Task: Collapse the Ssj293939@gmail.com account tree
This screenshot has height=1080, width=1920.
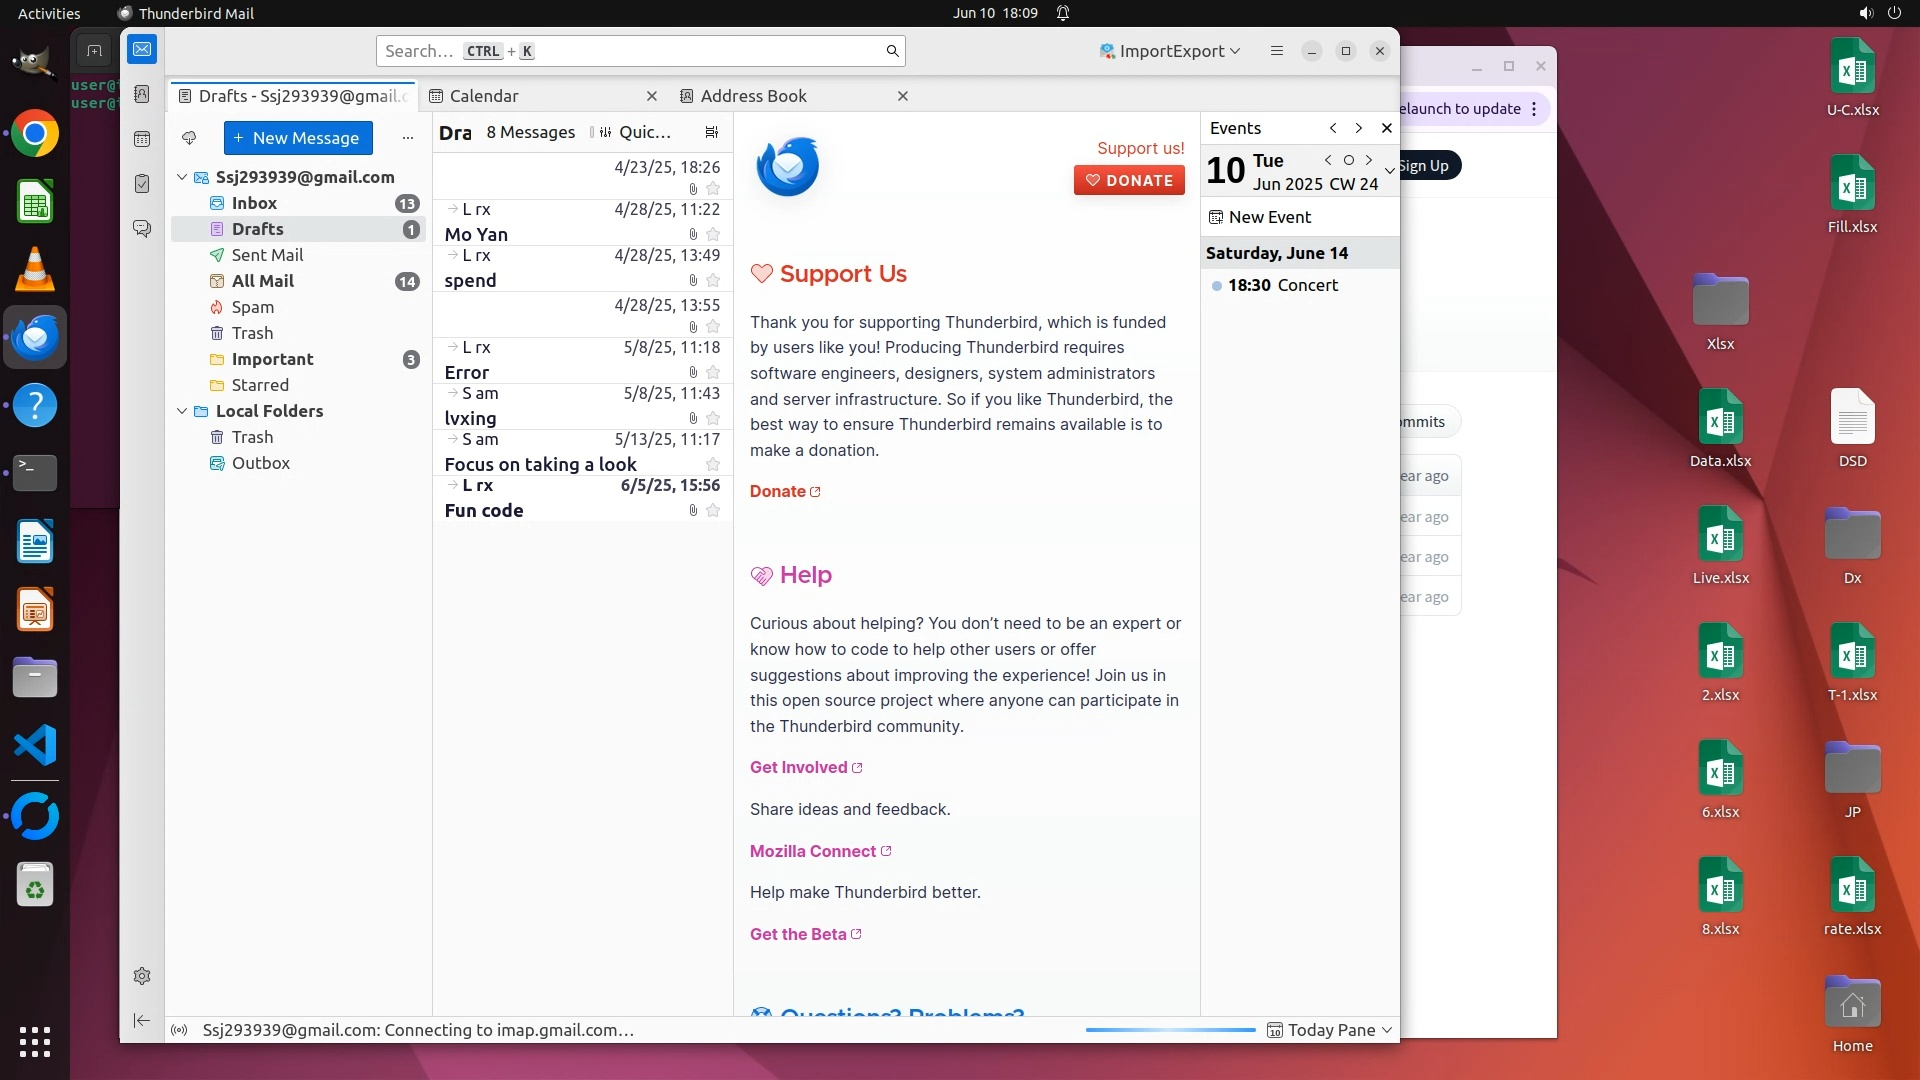Action: tap(182, 177)
